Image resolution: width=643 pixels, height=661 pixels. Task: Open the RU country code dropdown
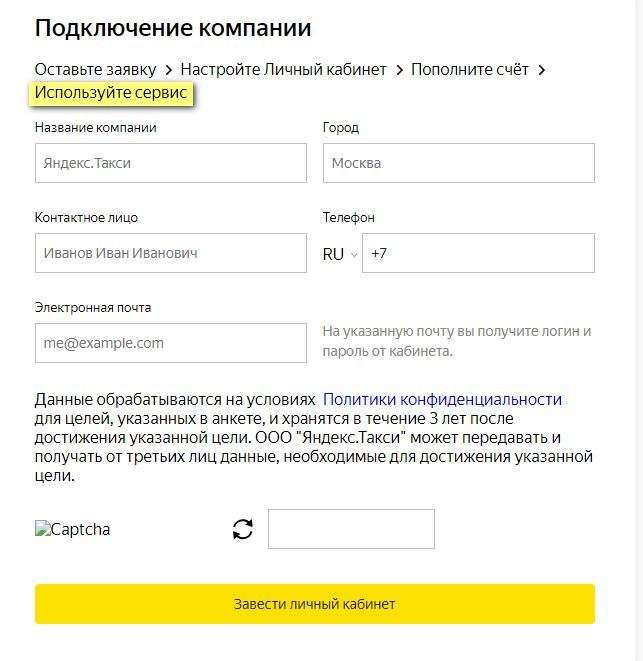tap(340, 254)
